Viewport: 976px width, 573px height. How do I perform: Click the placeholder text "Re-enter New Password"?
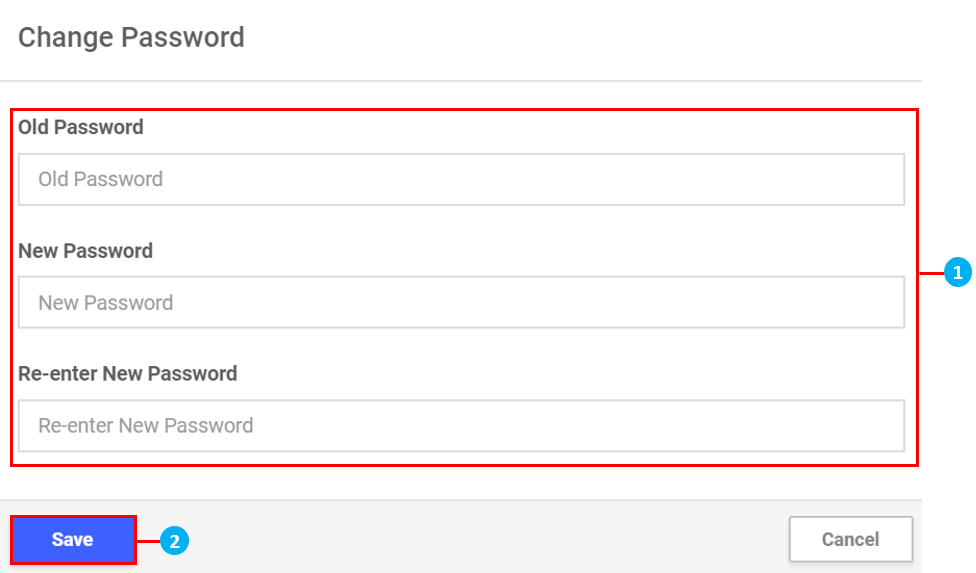click(145, 426)
